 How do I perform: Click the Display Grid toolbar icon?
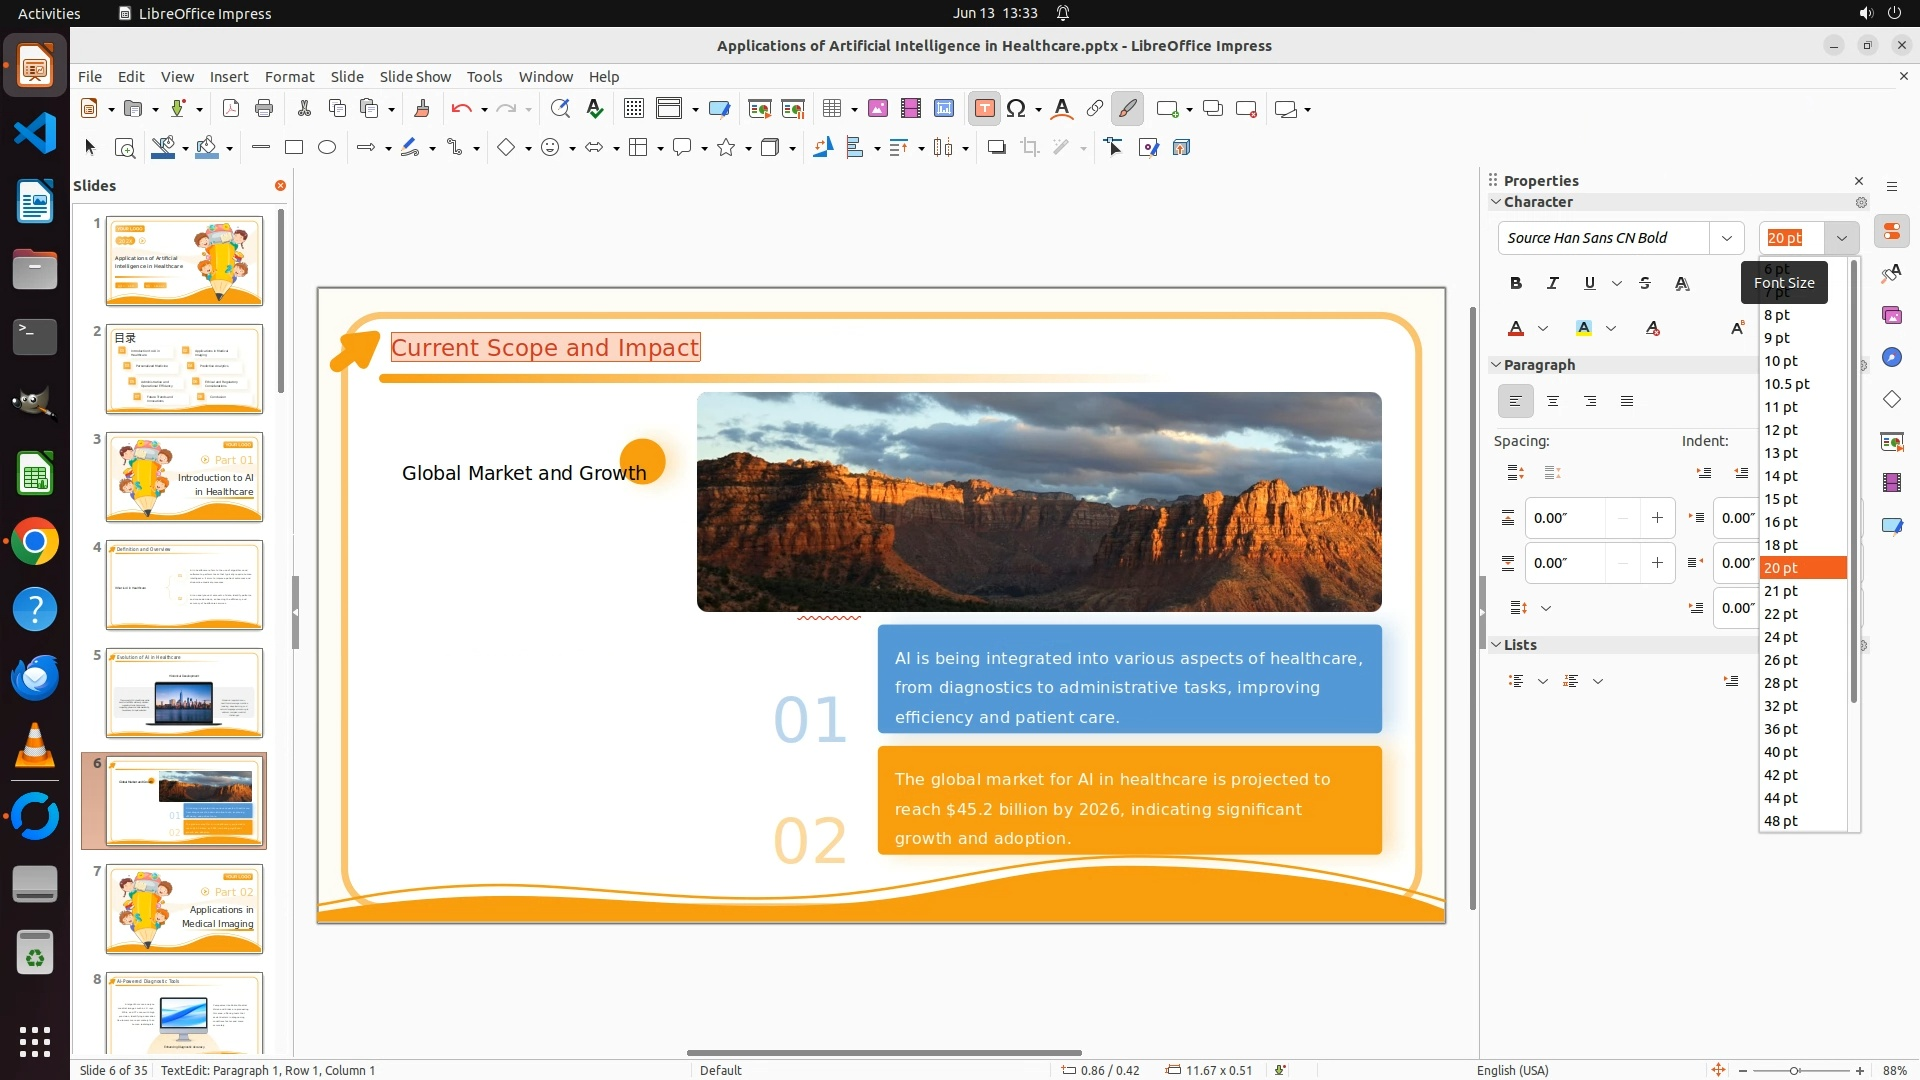(633, 109)
